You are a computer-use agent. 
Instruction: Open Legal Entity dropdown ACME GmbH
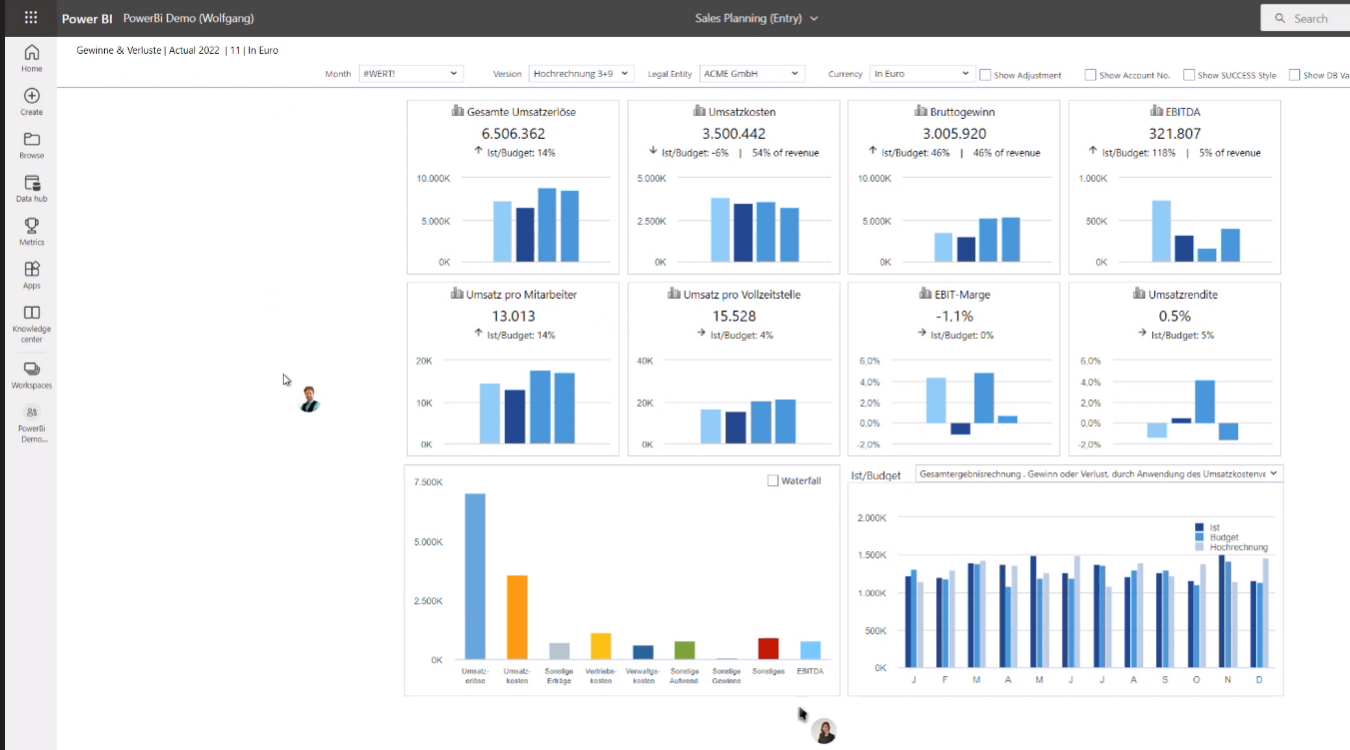[751, 74]
